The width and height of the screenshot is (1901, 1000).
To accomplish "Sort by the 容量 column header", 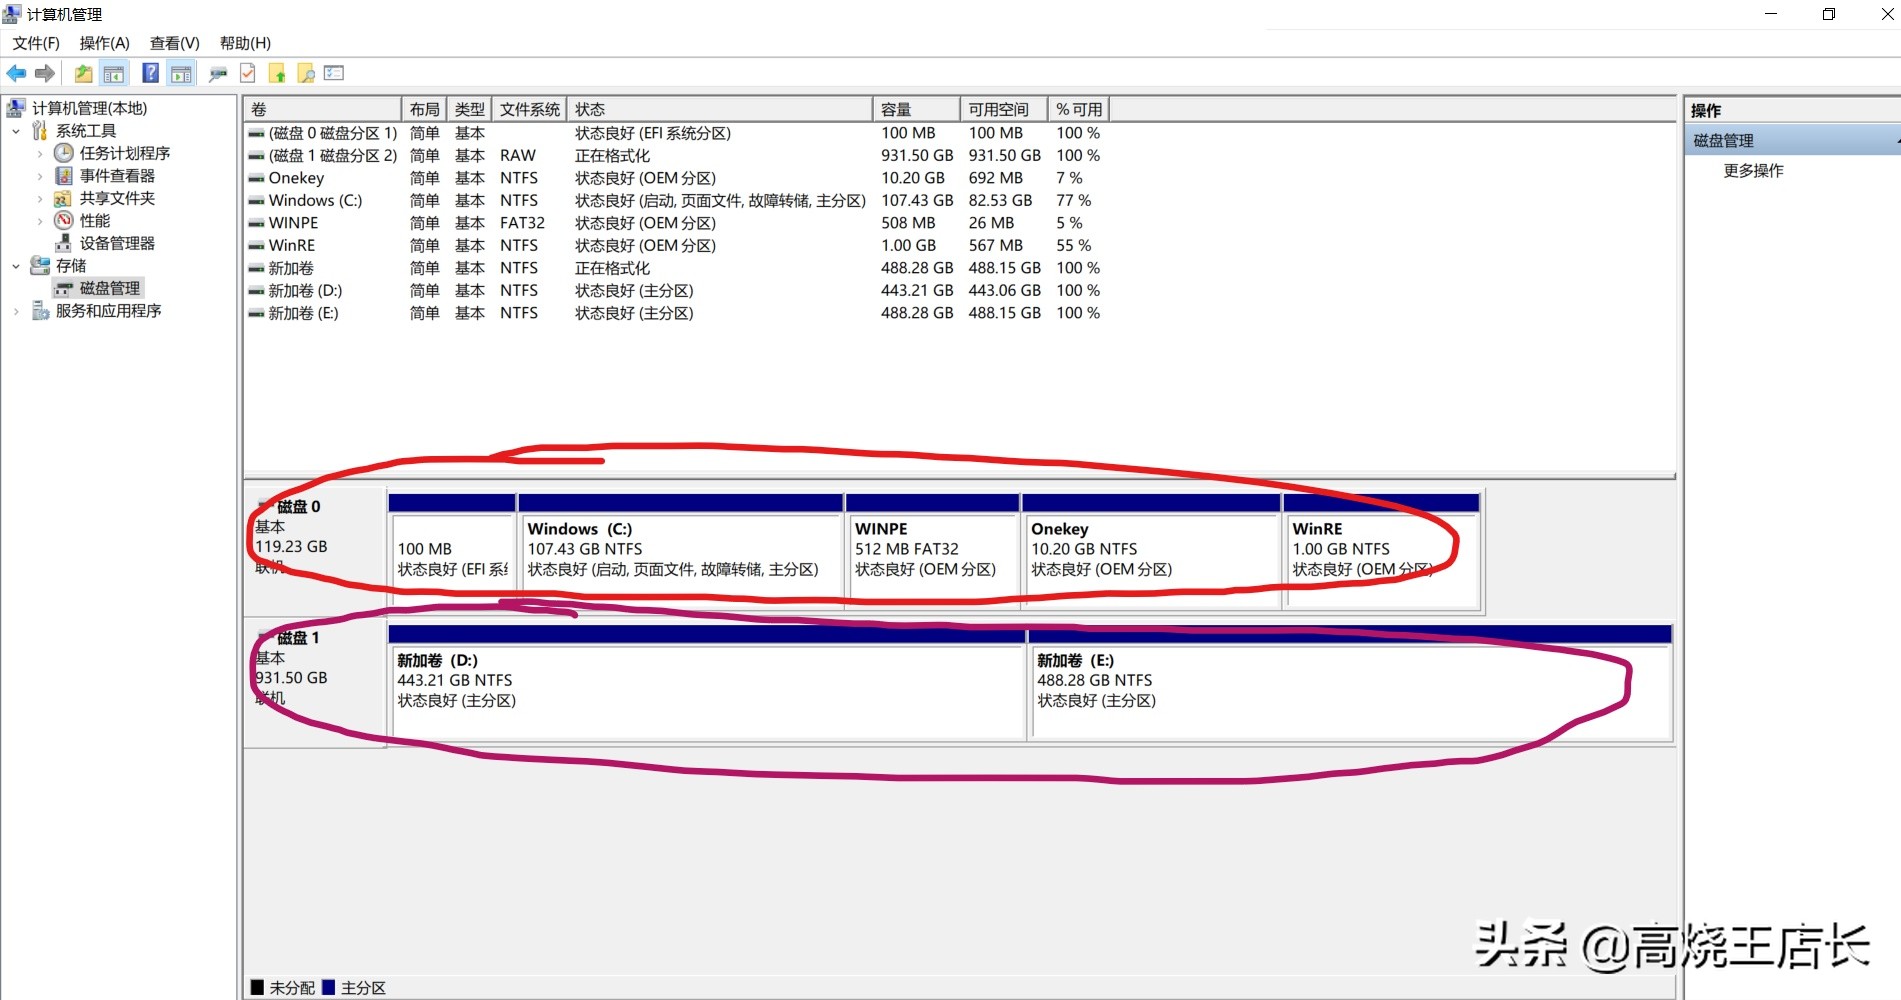I will 916,109.
